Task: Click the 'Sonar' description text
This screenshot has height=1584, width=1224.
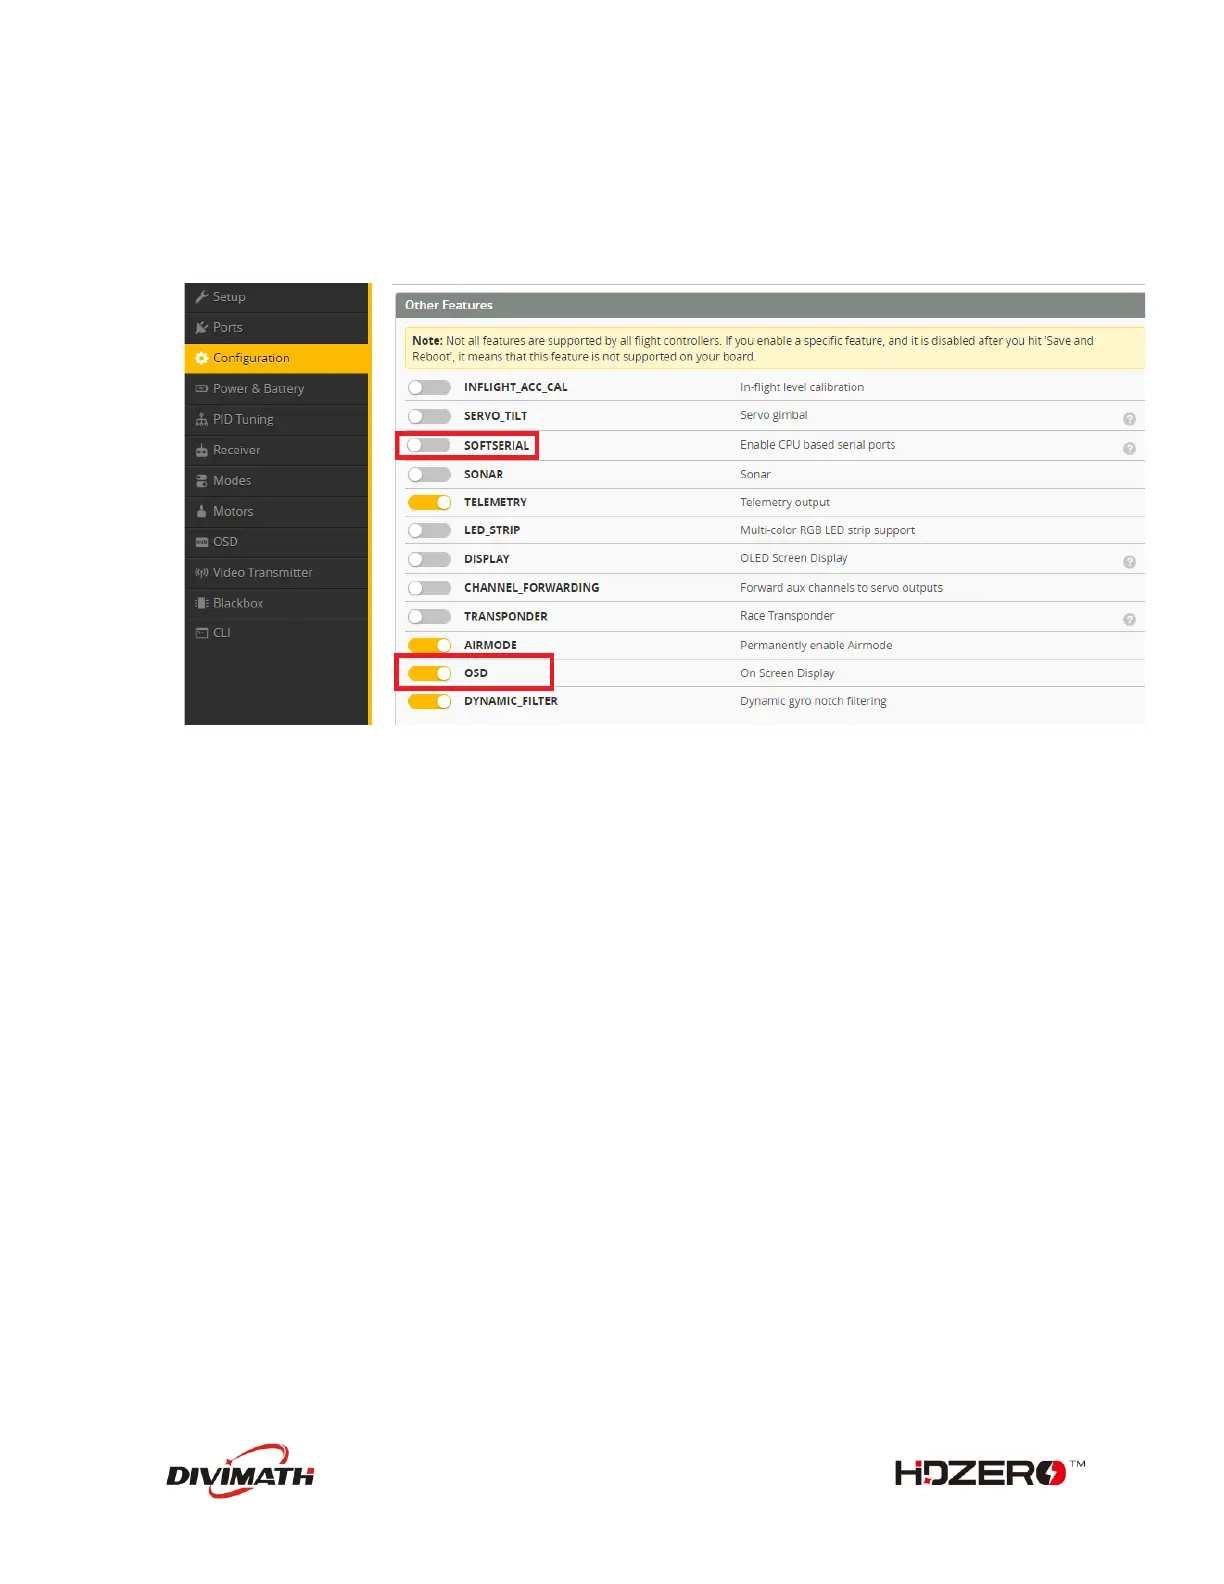Action: 755,474
